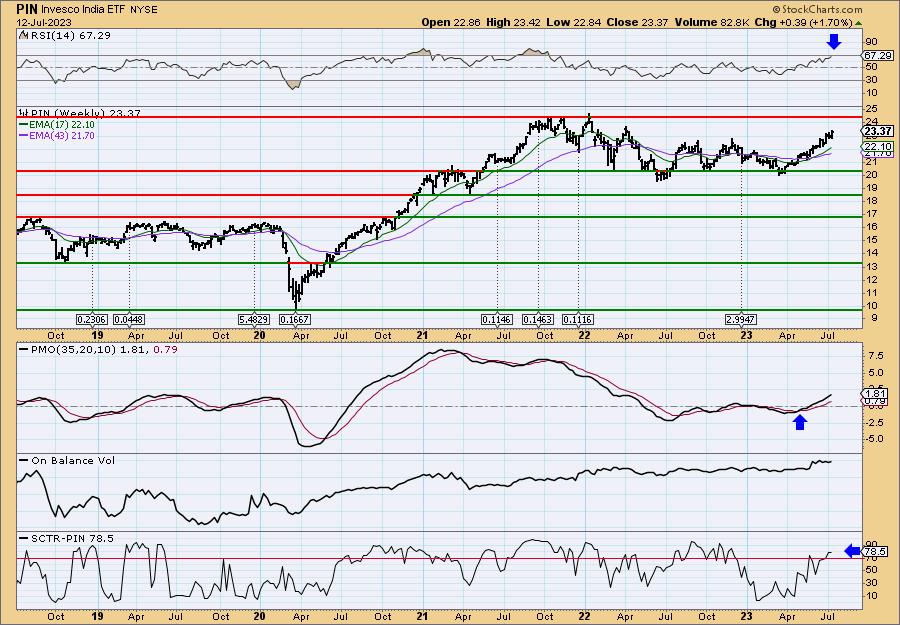Click the -2.5 level on the PMO axis

[874, 422]
